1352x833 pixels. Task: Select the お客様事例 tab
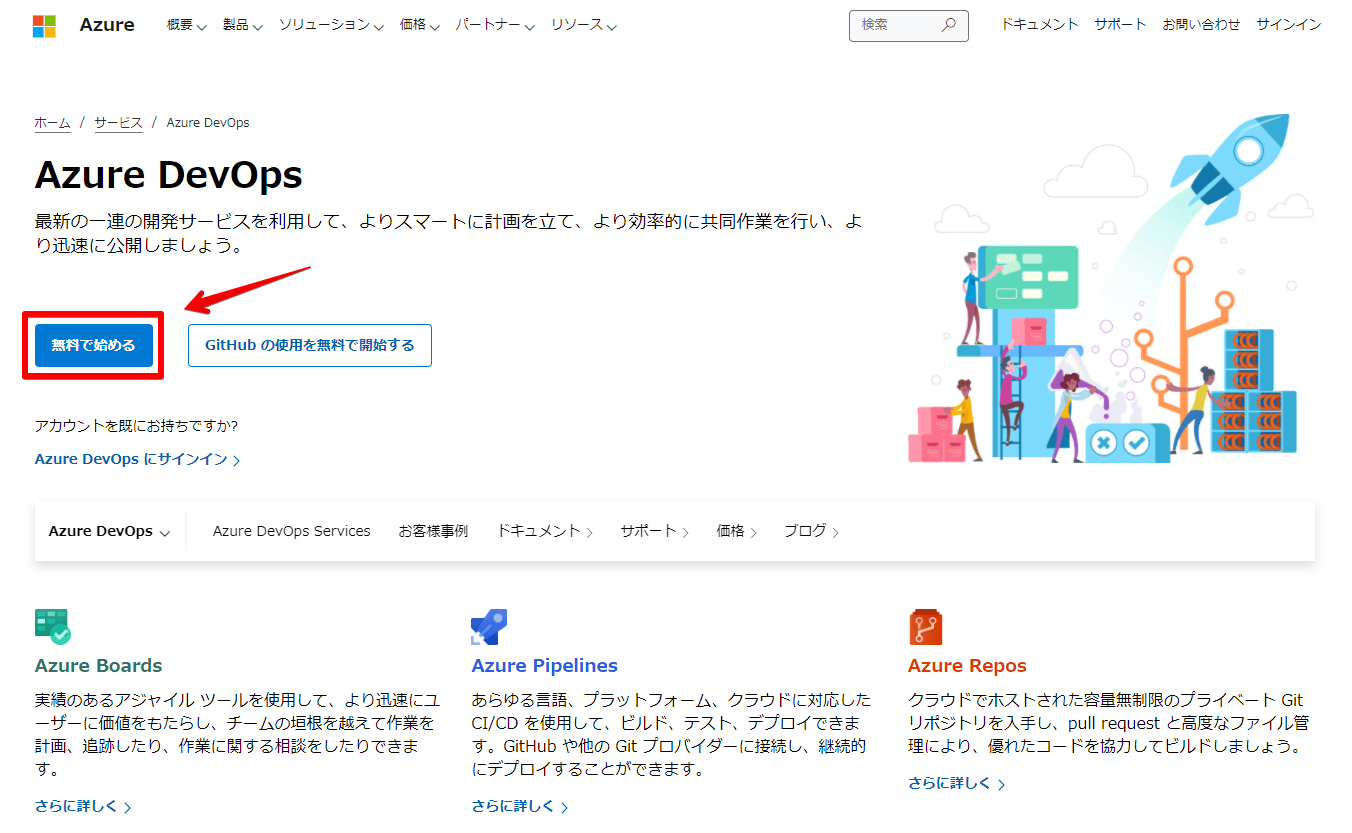coord(433,532)
